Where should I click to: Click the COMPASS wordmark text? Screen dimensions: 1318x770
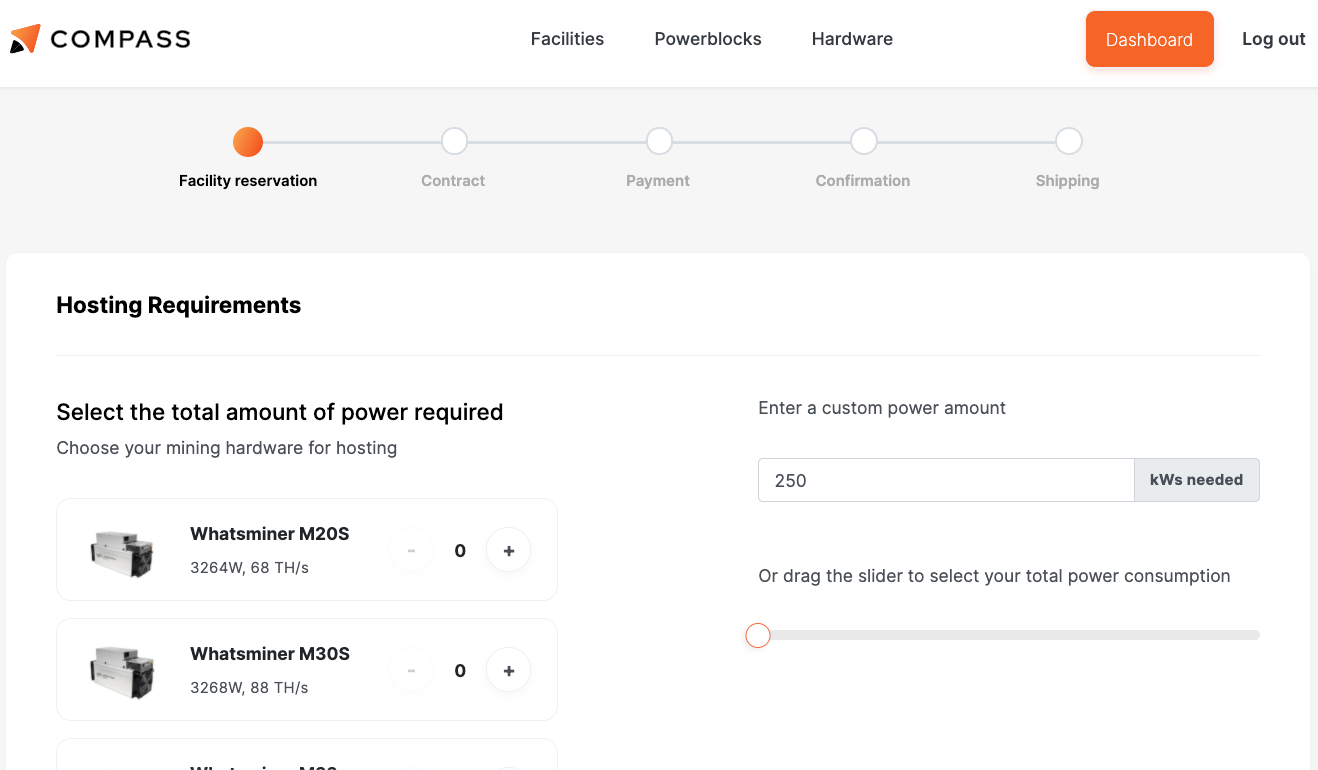(x=120, y=39)
